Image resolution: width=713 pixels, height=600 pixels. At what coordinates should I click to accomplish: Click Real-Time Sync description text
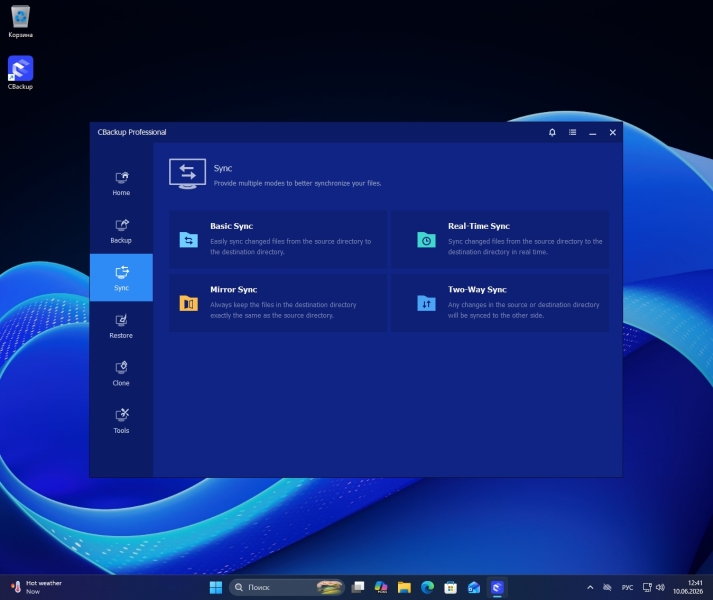pos(525,247)
